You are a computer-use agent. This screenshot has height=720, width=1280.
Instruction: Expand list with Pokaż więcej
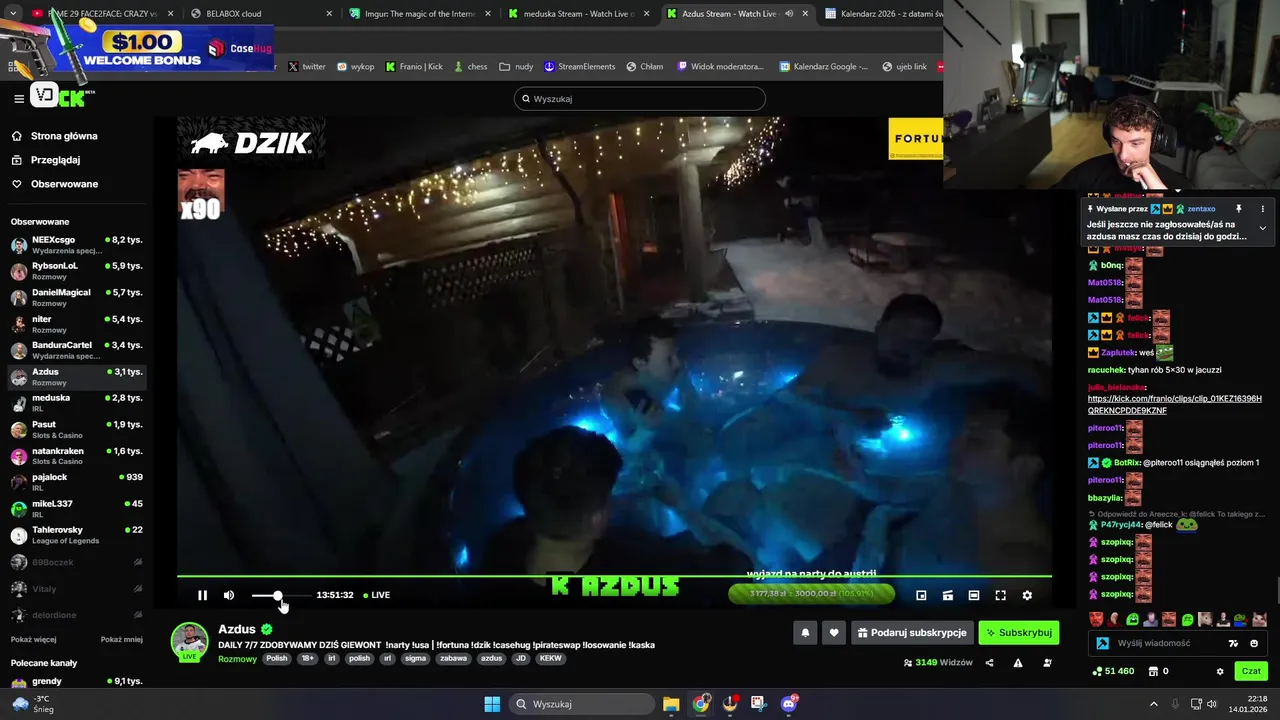click(x=33, y=639)
